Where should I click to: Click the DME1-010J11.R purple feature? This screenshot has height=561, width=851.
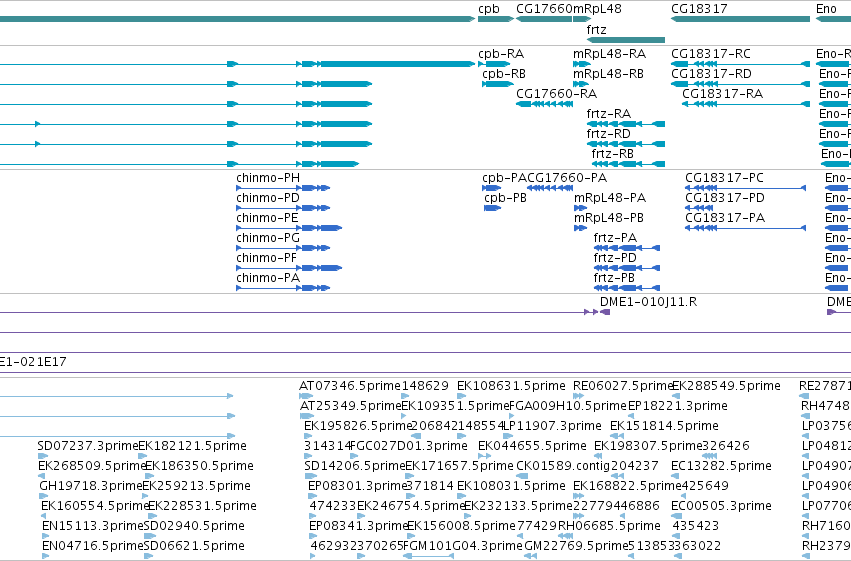(605, 312)
